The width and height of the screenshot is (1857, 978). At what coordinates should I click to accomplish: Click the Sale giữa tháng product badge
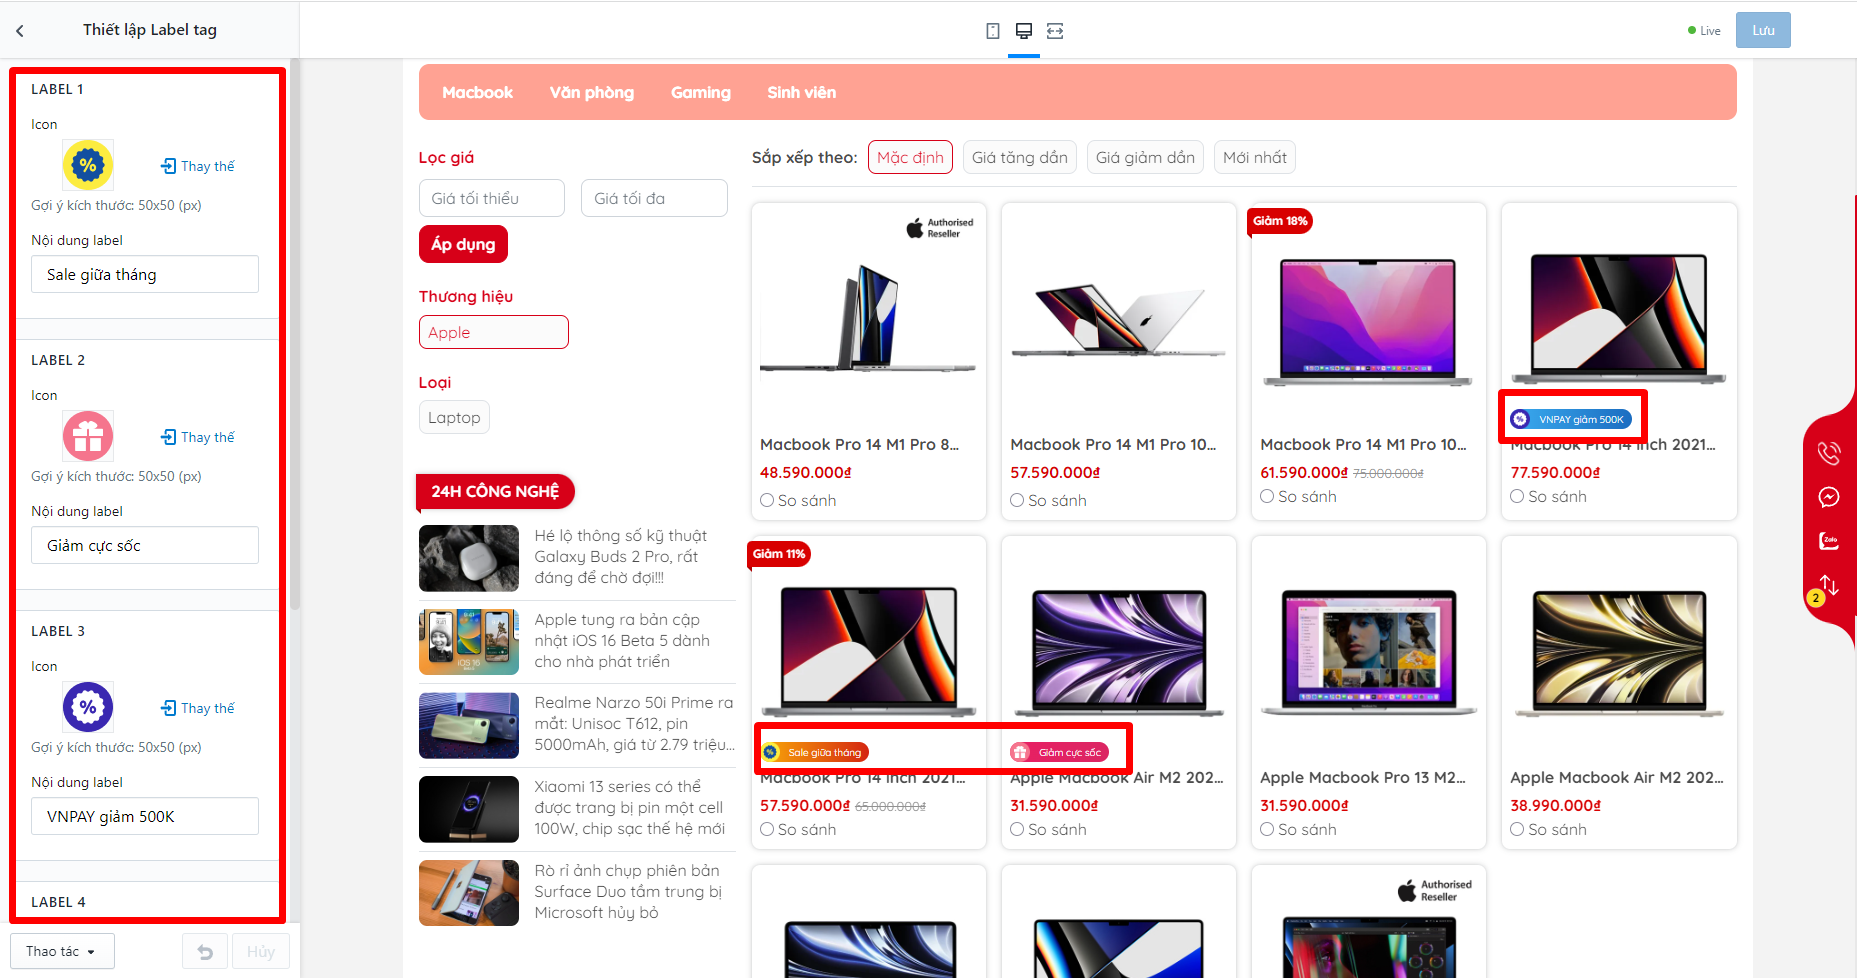pyautogui.click(x=815, y=752)
